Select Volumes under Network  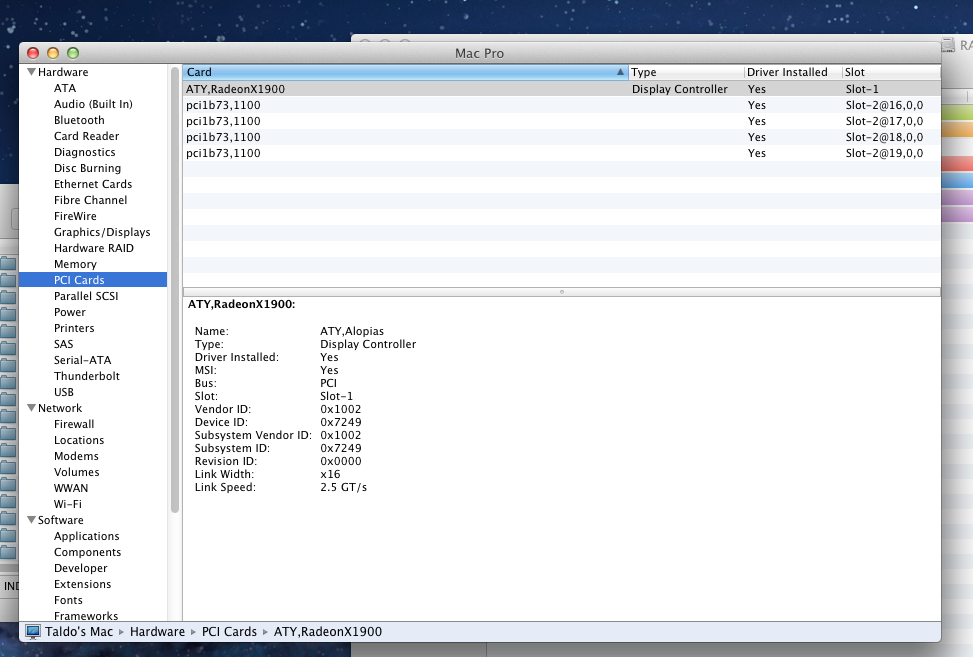pos(76,472)
